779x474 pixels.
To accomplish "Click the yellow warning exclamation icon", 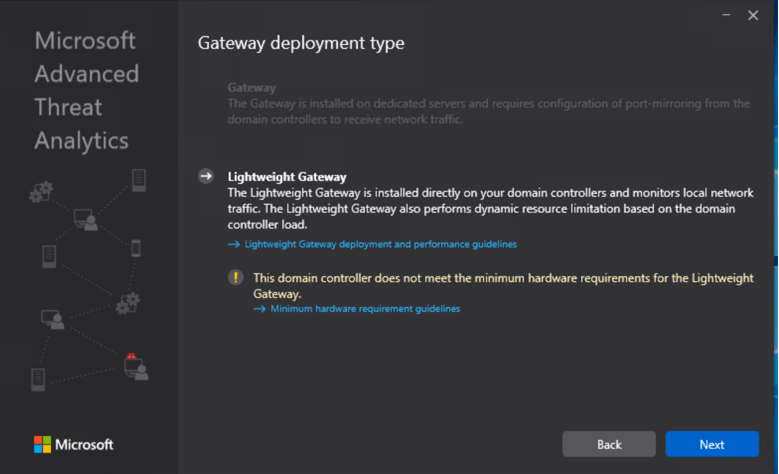I will click(x=236, y=278).
